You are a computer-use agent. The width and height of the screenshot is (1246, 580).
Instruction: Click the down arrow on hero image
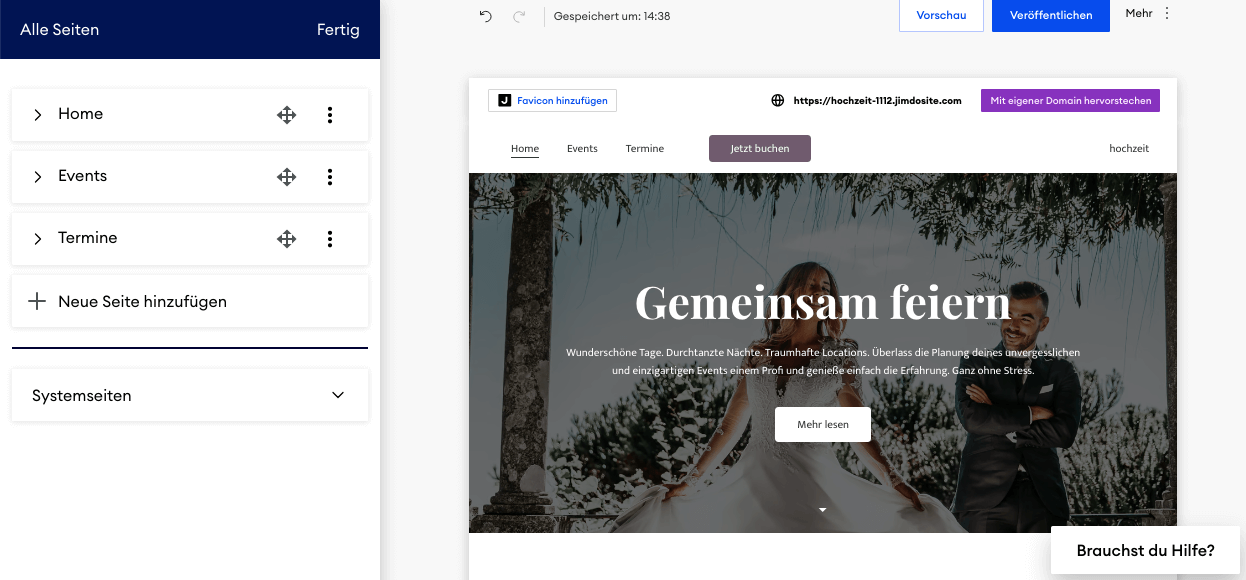pos(823,510)
